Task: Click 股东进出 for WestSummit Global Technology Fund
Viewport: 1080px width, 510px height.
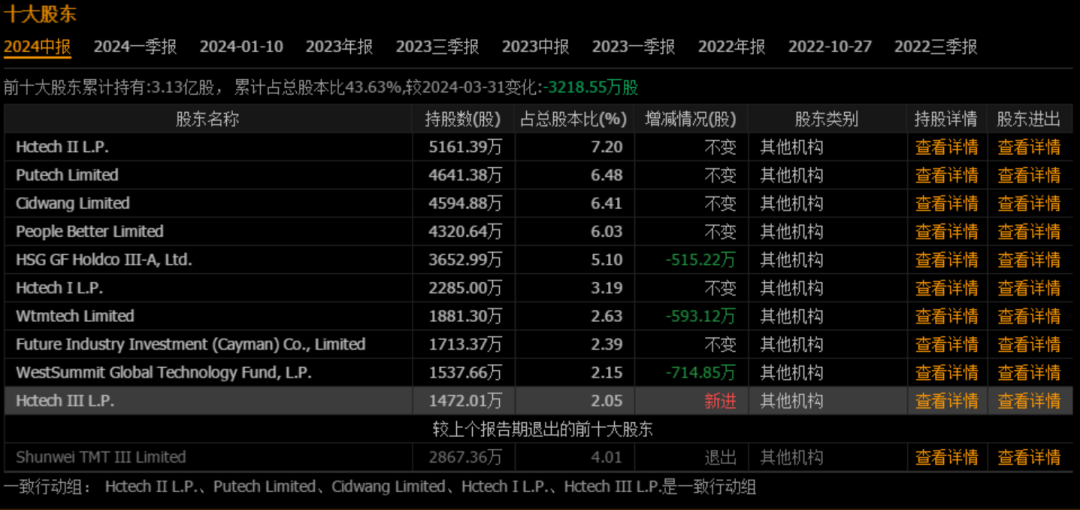Action: click(1029, 373)
